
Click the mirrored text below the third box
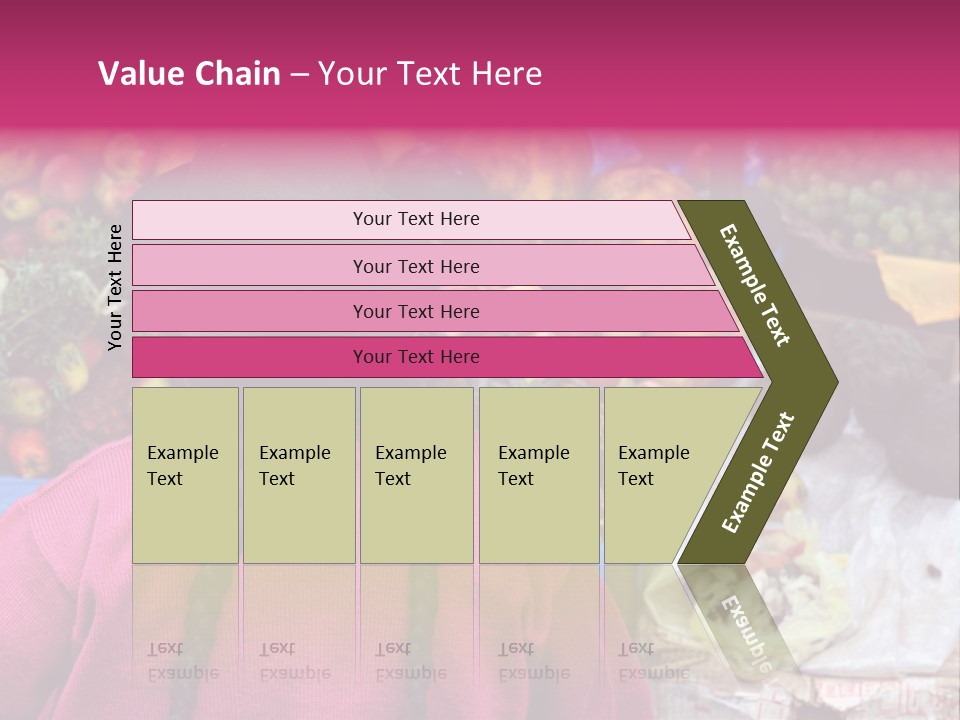[x=411, y=660]
